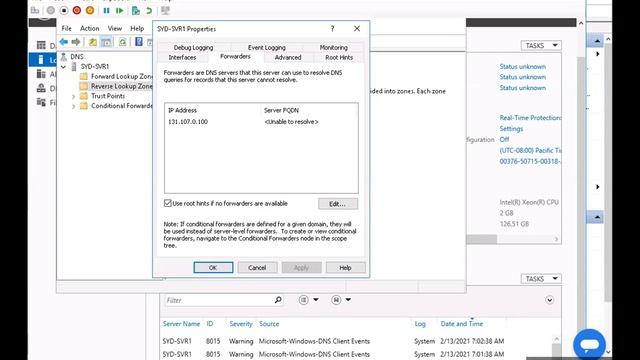Click the horizontal scrollbar in properties pane

[x=482, y=239]
